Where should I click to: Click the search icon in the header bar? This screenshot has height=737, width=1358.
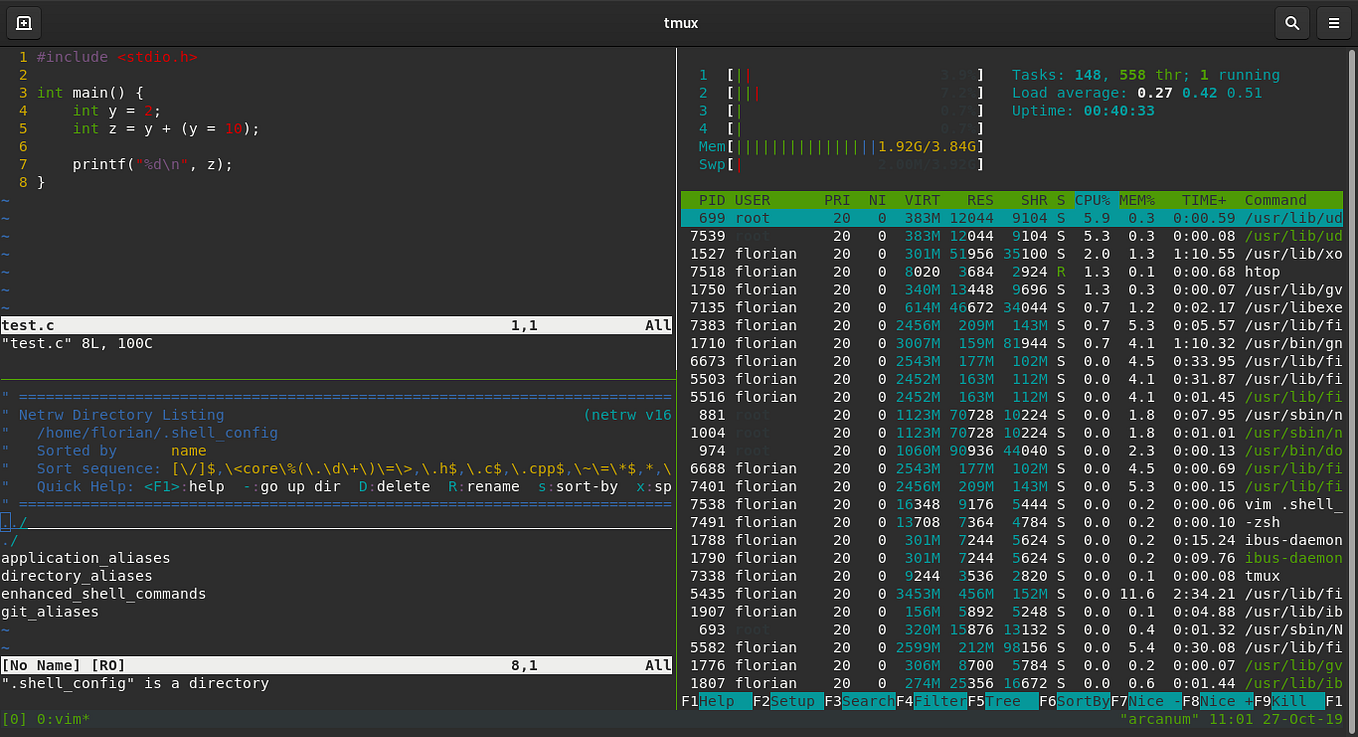(1291, 22)
